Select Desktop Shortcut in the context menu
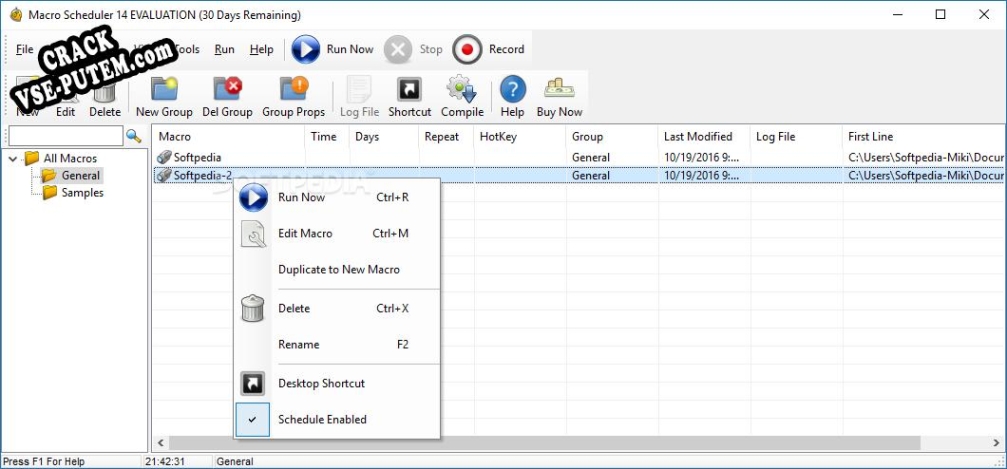This screenshot has height=469, width=1007. 338,384
